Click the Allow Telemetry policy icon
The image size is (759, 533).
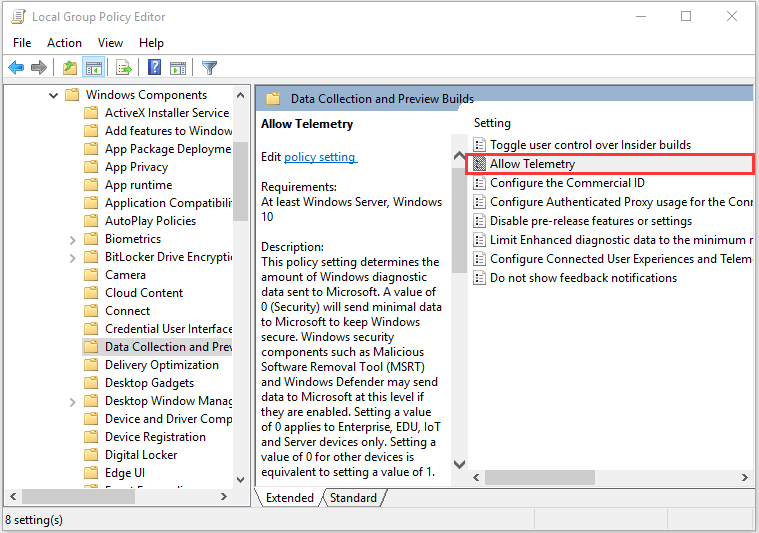point(479,164)
